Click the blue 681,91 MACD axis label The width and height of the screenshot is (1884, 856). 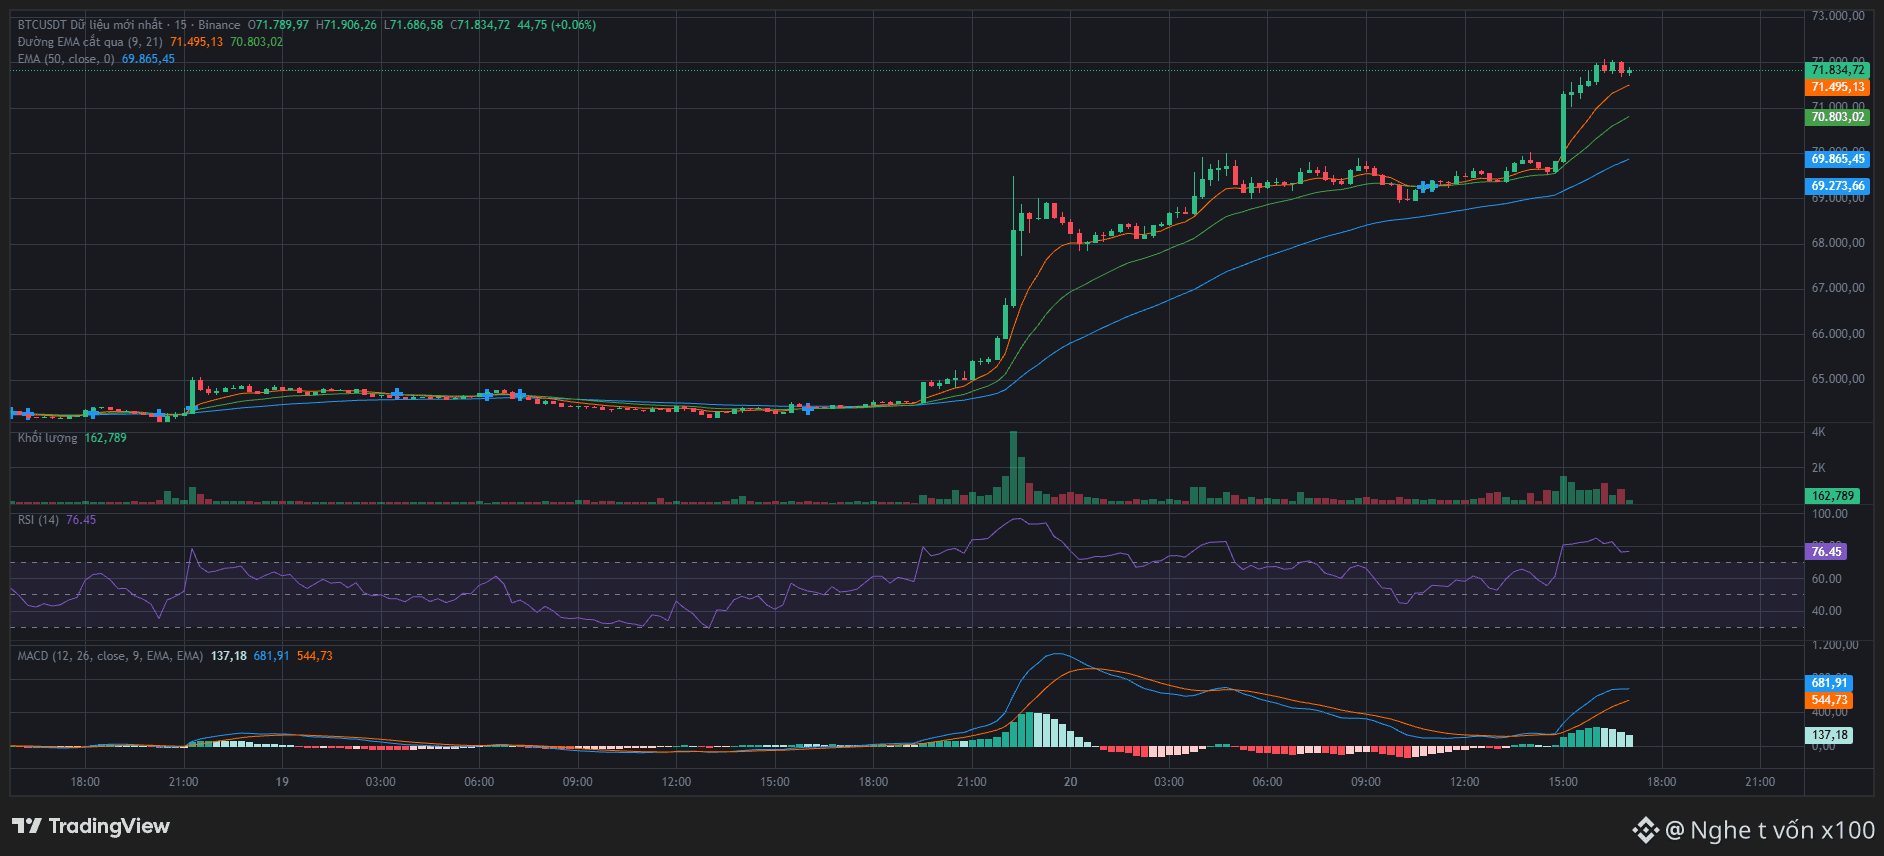(x=1829, y=683)
